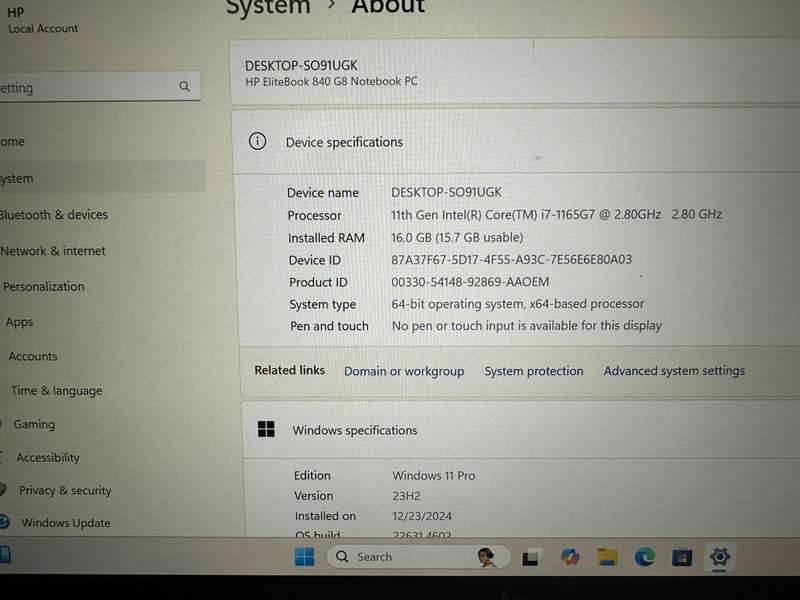Open the System protection link
The height and width of the screenshot is (600, 800).
(x=534, y=371)
